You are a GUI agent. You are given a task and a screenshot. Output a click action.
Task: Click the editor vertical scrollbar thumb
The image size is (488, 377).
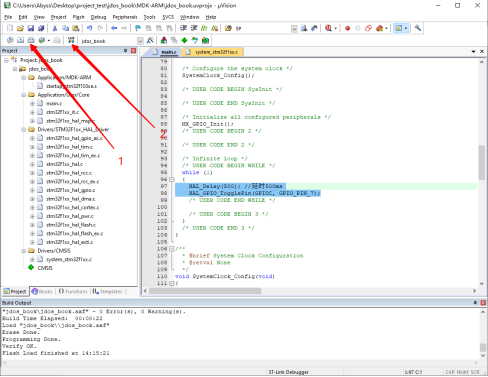pos(481,162)
